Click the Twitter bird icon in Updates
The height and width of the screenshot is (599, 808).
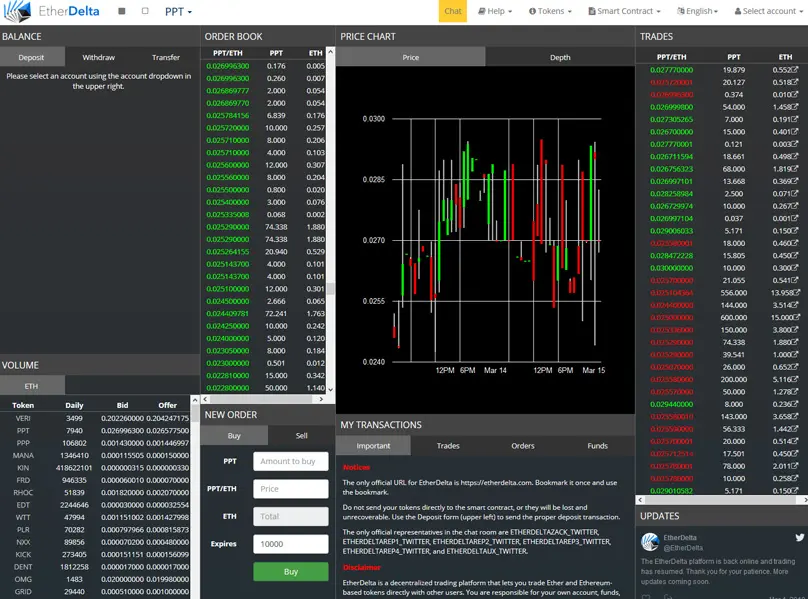coord(799,538)
